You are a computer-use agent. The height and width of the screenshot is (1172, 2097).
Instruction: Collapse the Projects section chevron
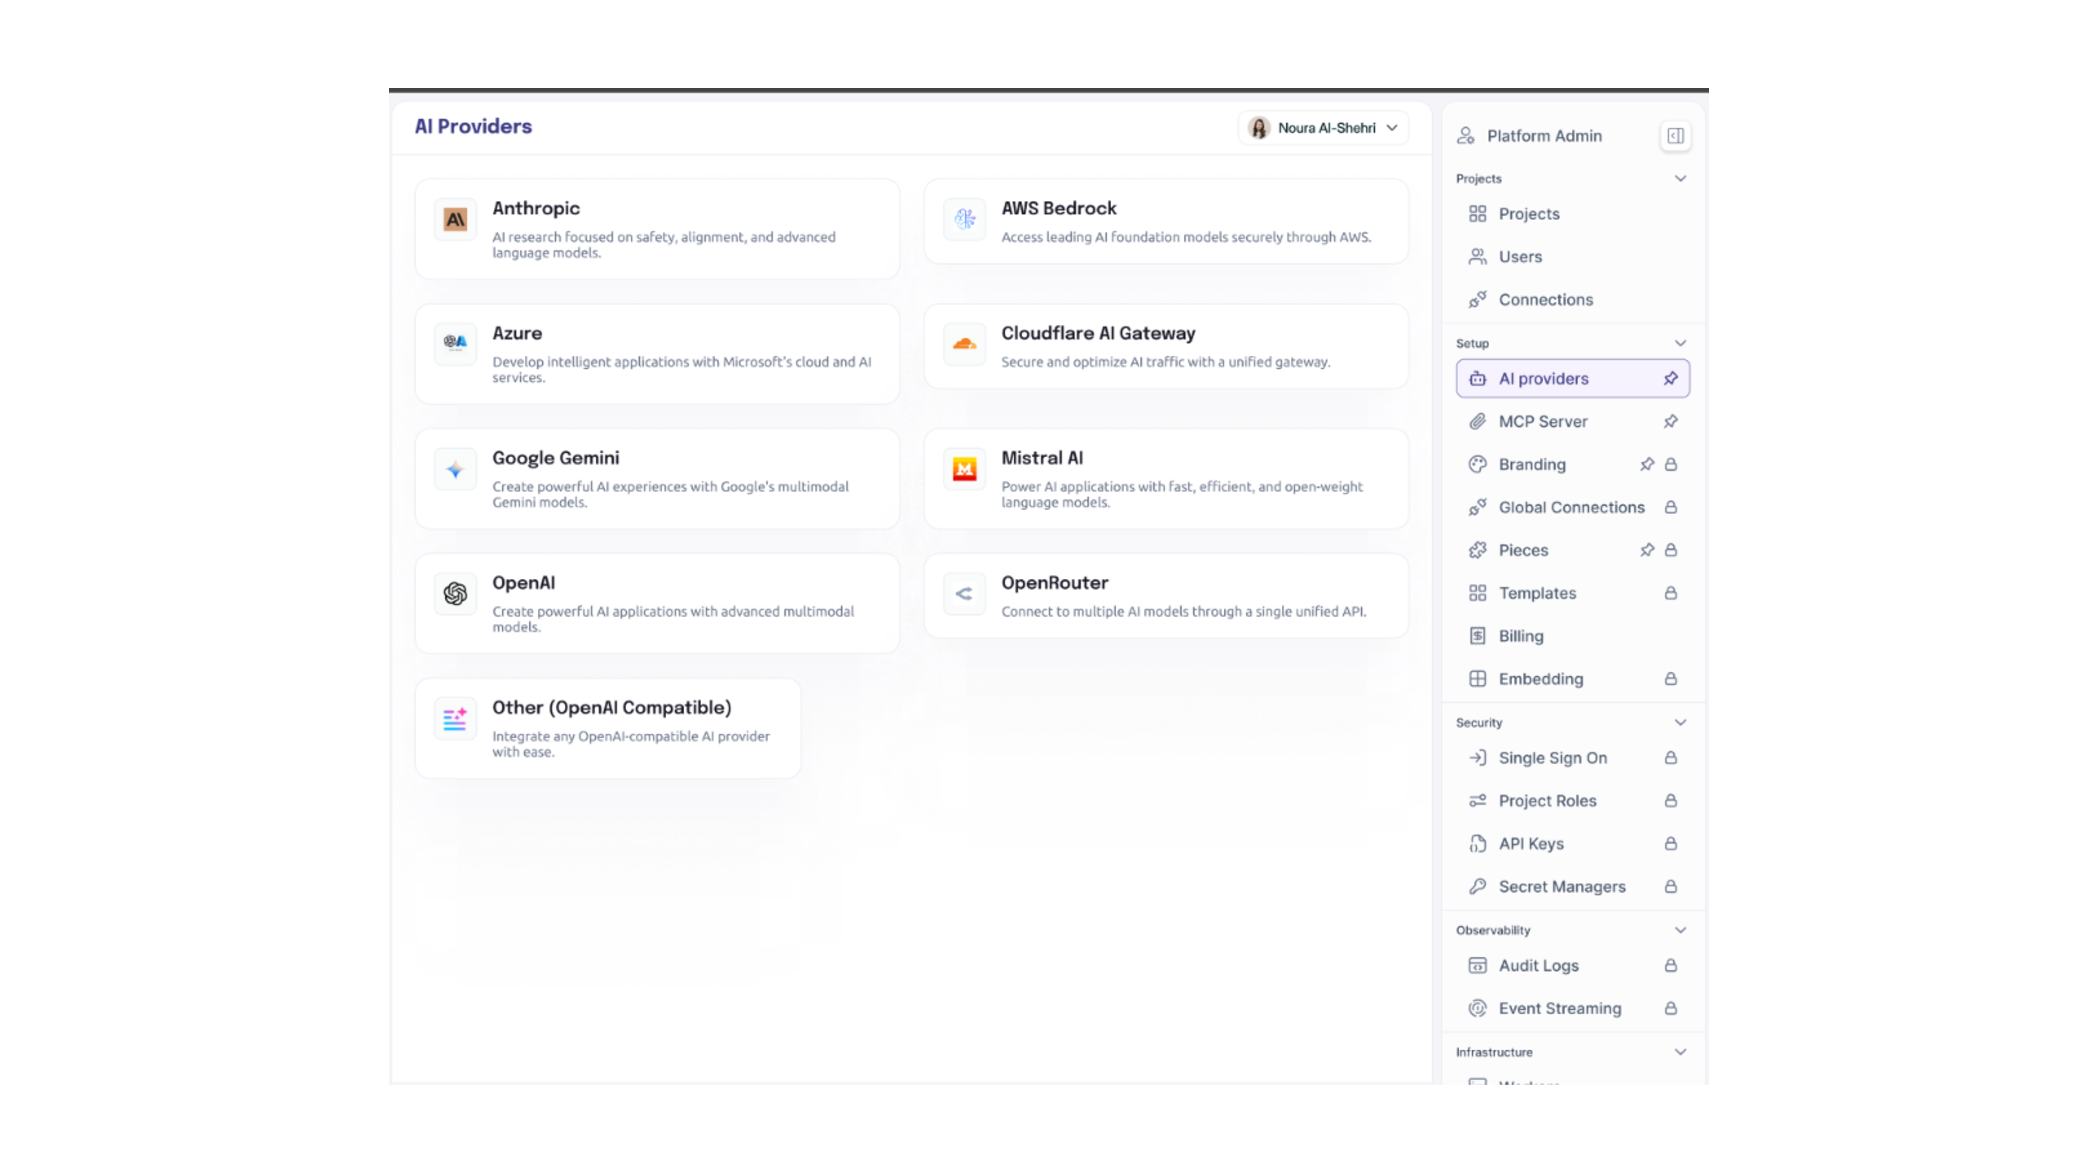coord(1680,179)
